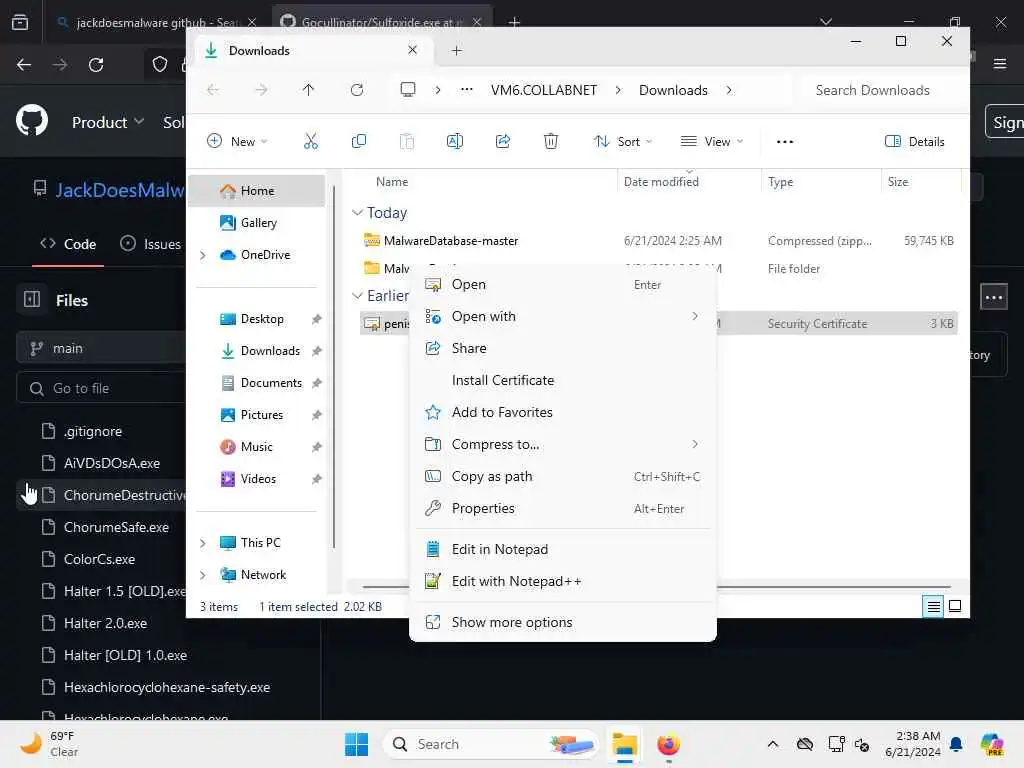1024x768 pixels.
Task: Refresh the Downloads folder view
Action: pyautogui.click(x=357, y=90)
